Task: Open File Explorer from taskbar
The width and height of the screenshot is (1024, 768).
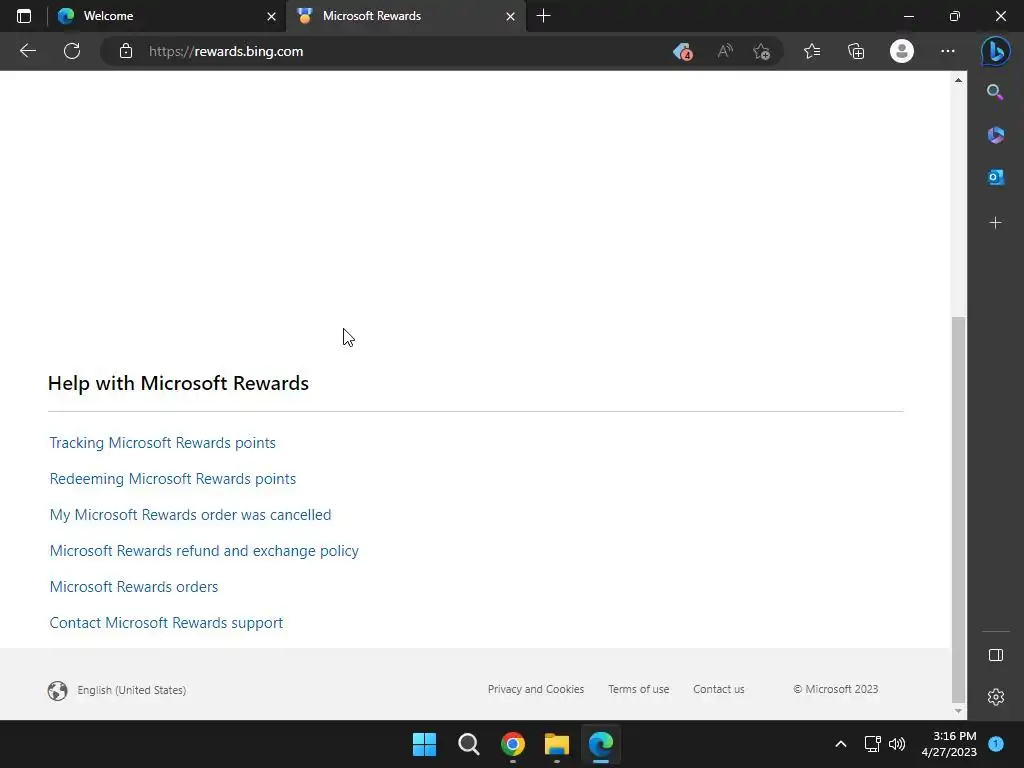Action: (x=556, y=744)
